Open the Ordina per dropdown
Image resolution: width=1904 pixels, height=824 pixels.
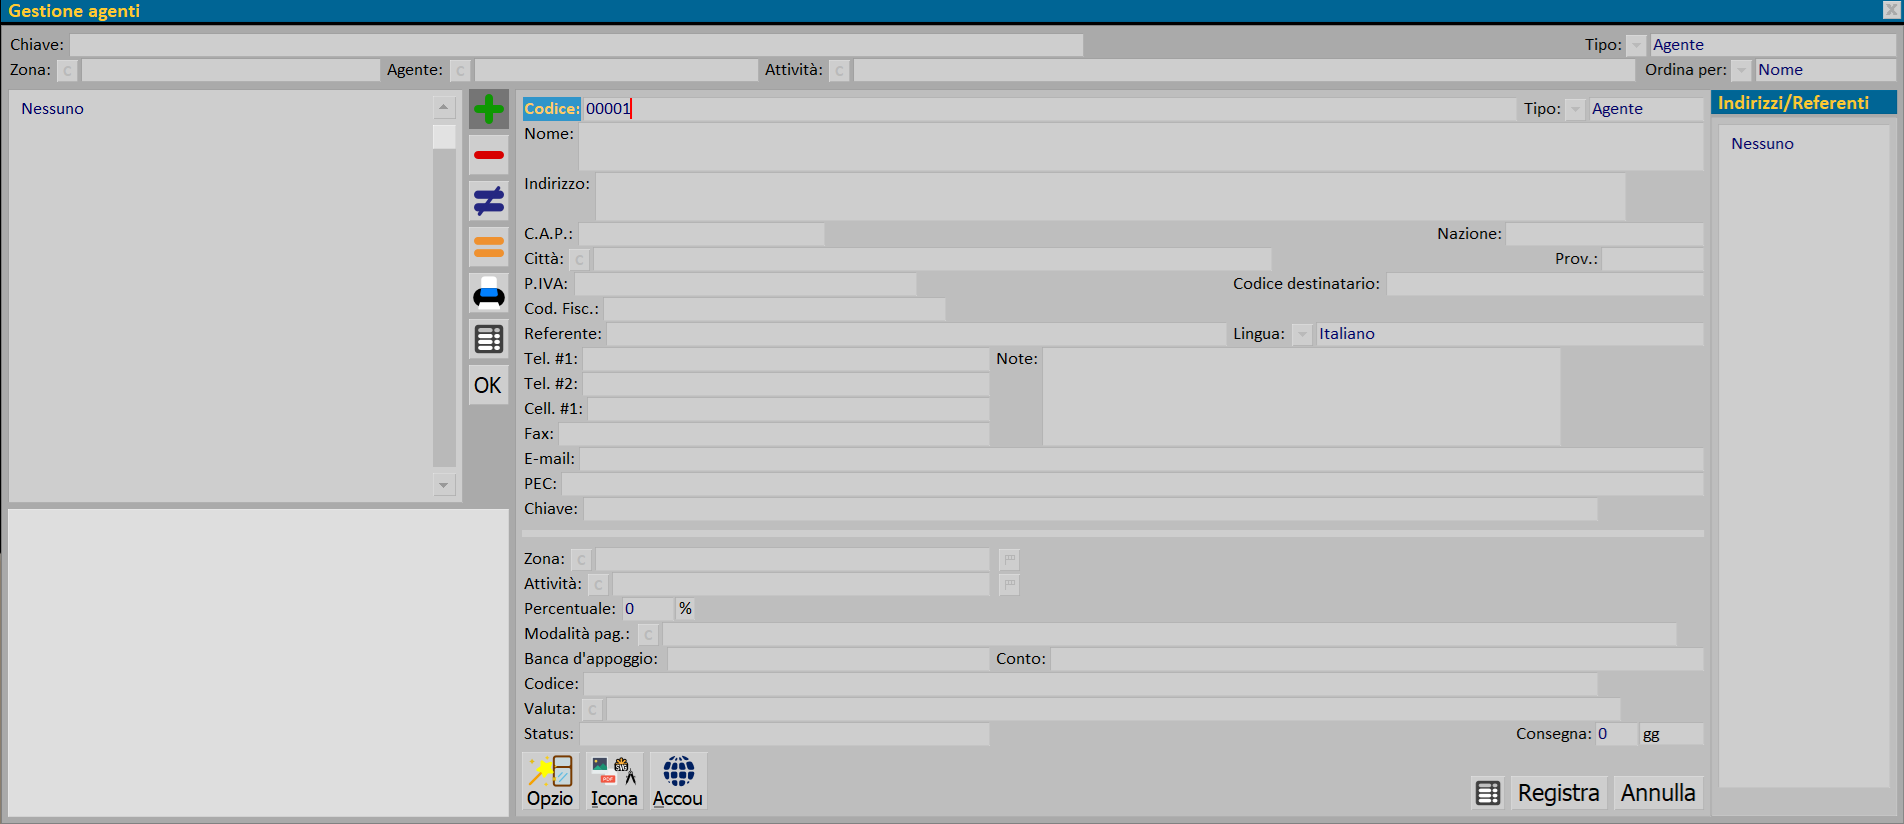1742,70
